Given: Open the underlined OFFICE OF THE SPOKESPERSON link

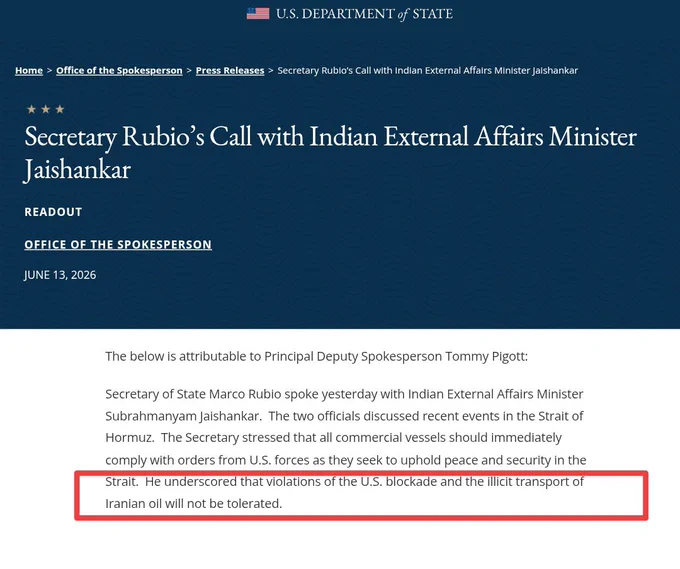Looking at the screenshot, I should pos(118,245).
